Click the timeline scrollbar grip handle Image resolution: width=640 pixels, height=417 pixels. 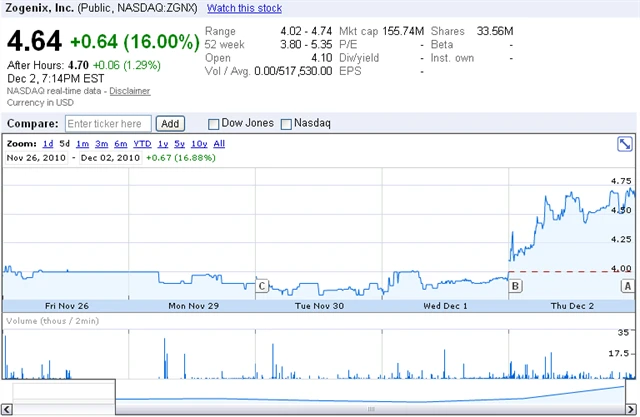pos(370,409)
